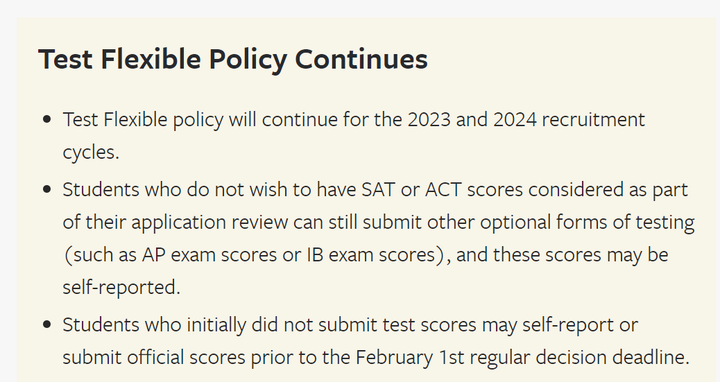Click the phrase application review
Image resolution: width=720 pixels, height=382 pixels.
point(210,223)
